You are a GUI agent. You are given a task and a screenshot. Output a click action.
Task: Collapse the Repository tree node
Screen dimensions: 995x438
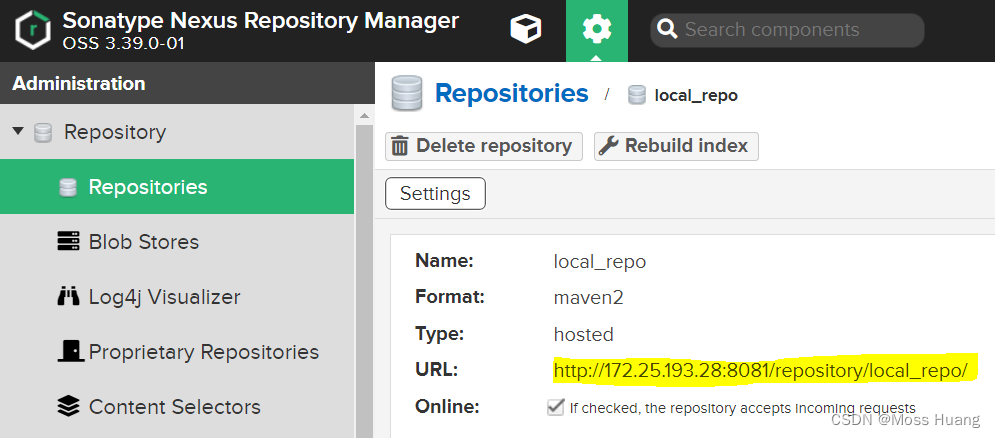18,131
